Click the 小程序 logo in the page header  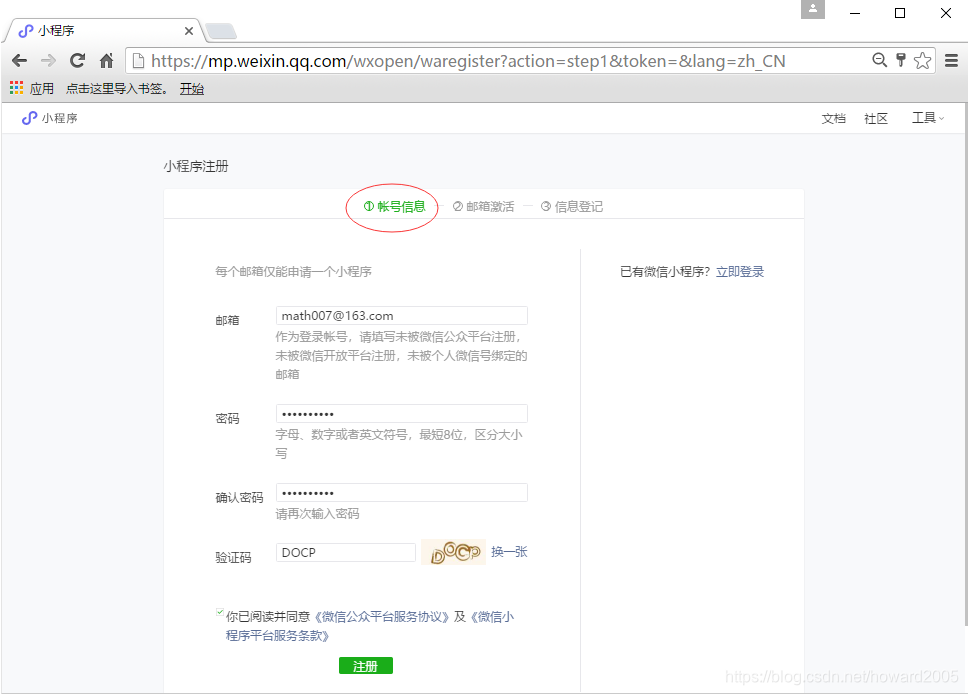coord(44,117)
